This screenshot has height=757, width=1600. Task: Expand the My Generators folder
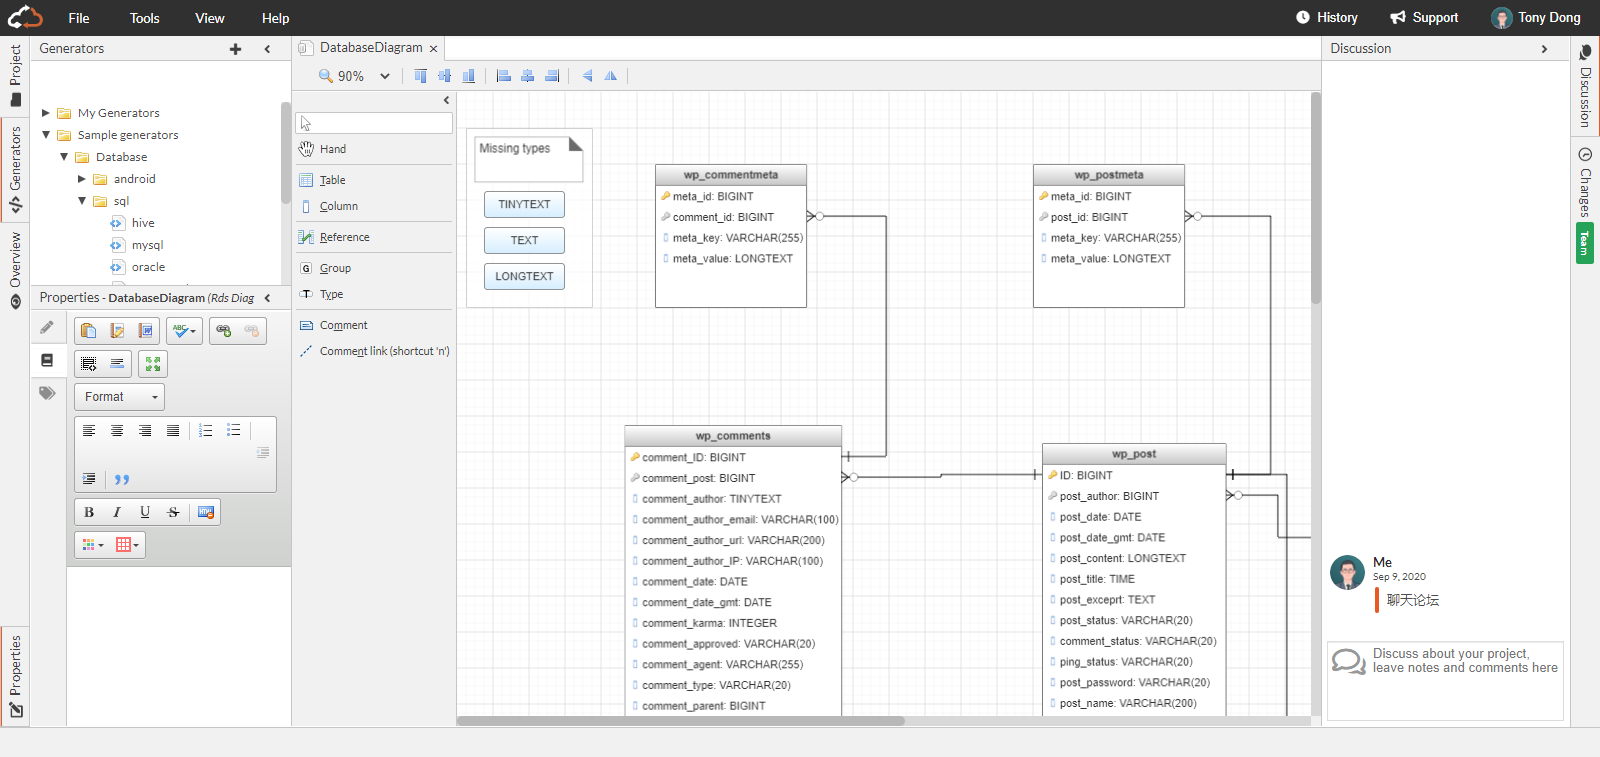(x=46, y=113)
